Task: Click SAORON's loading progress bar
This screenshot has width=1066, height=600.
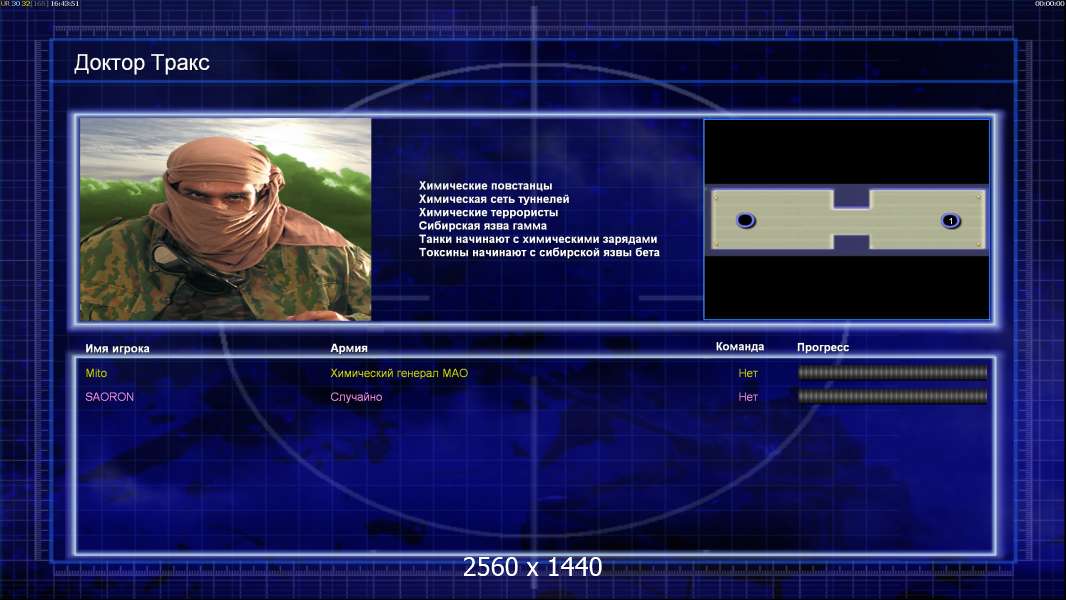Action: (x=893, y=396)
